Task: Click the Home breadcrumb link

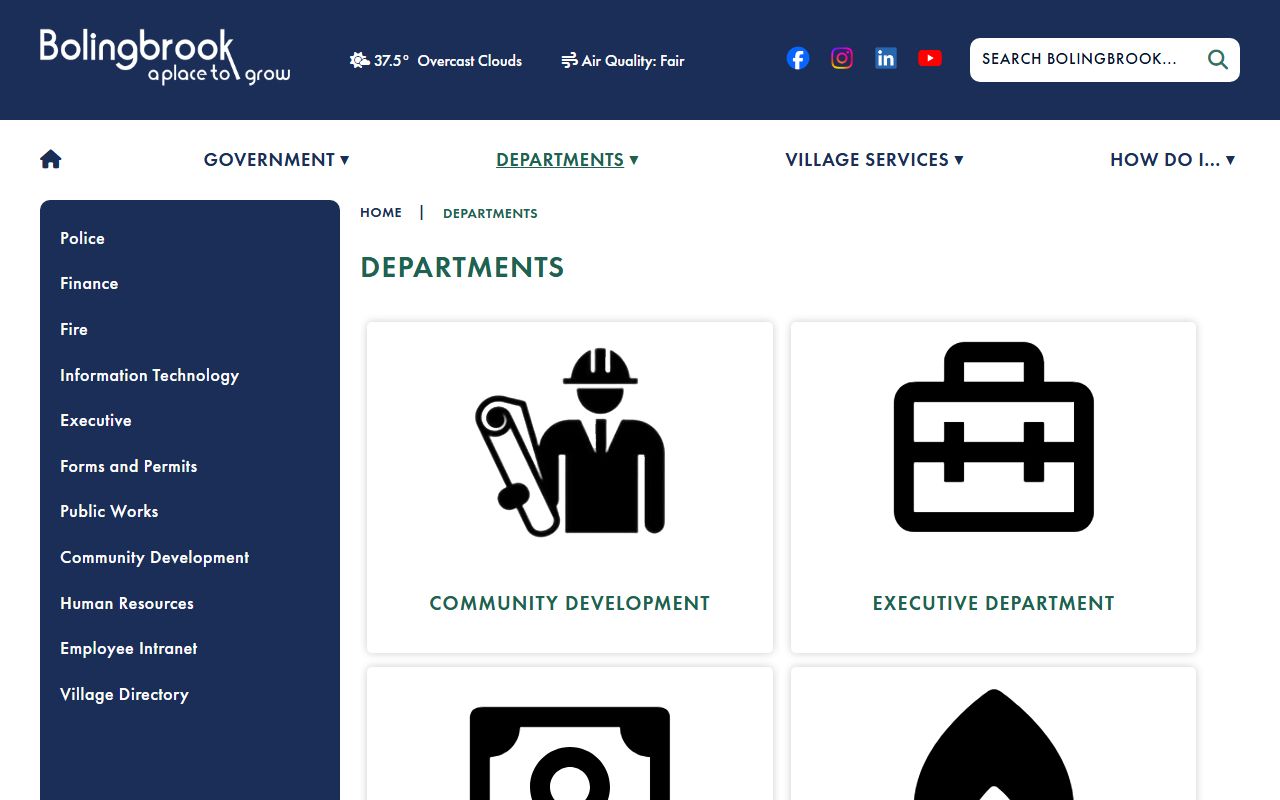Action: [381, 213]
